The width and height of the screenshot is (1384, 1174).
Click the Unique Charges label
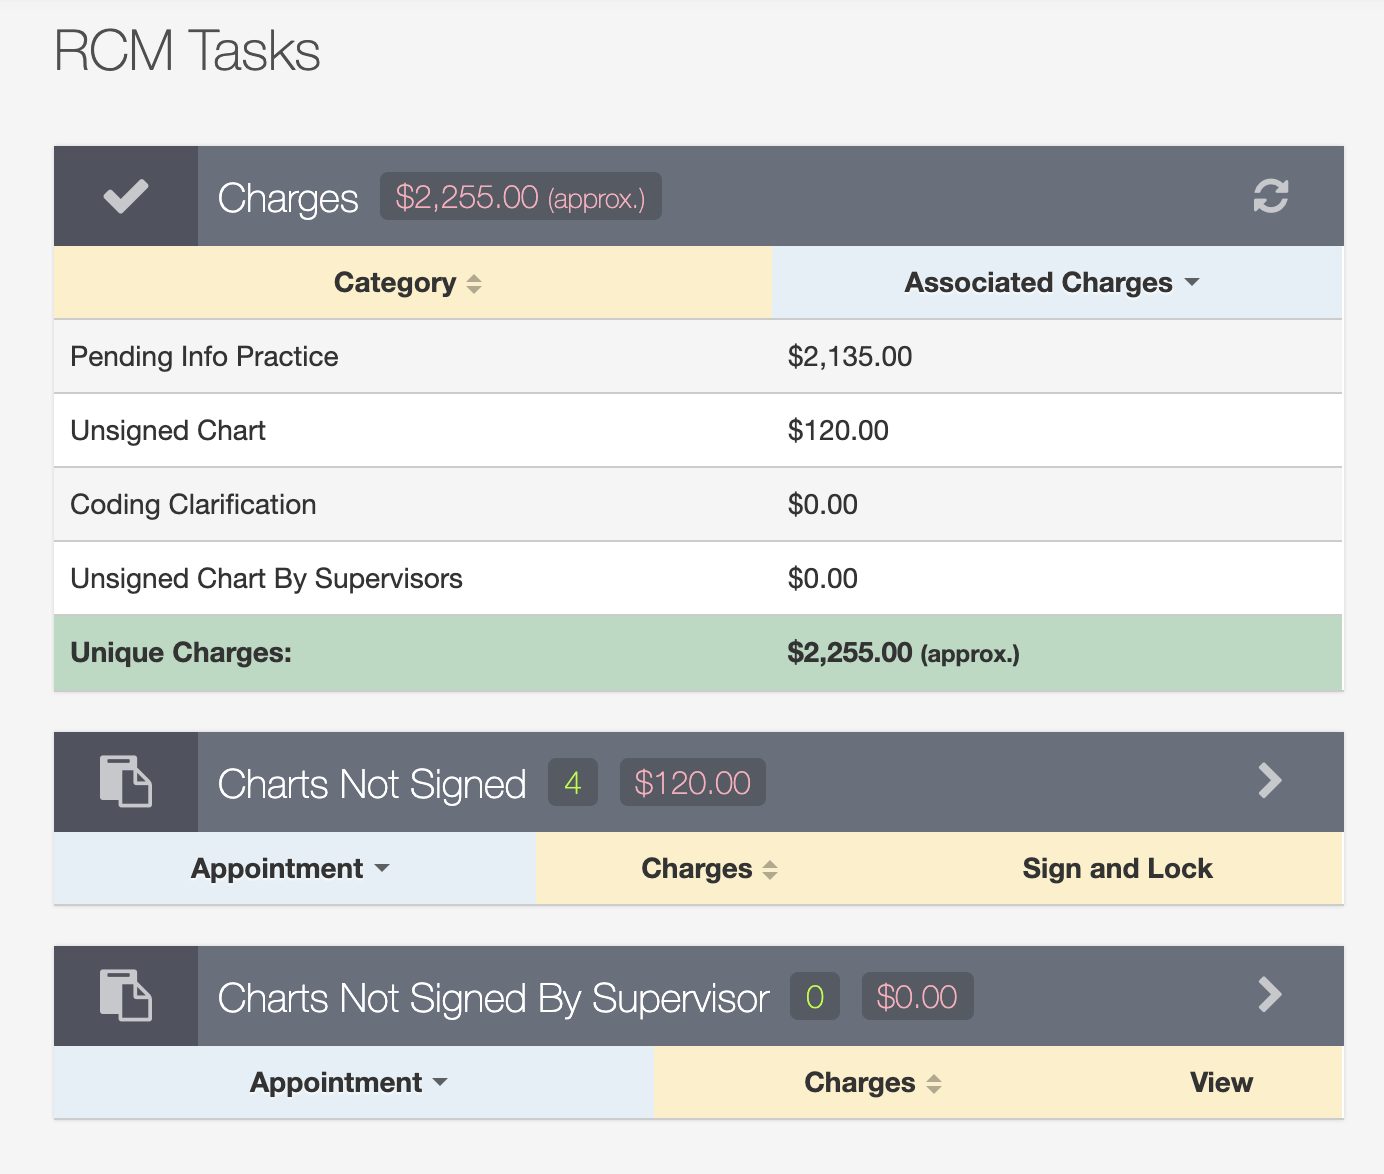pyautogui.click(x=181, y=653)
